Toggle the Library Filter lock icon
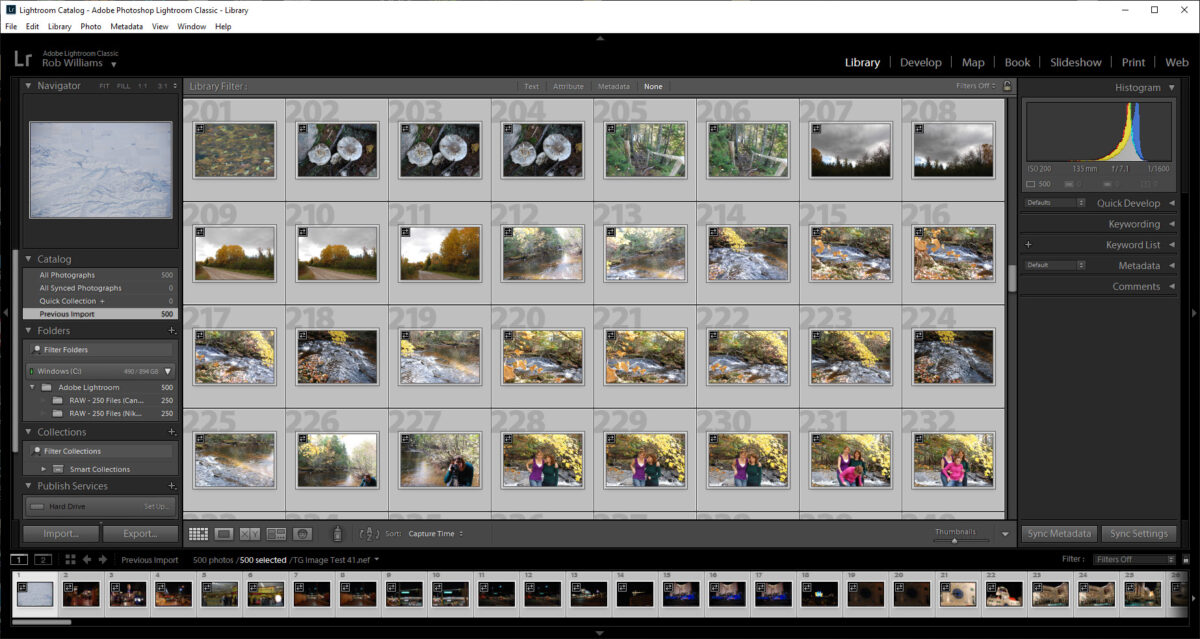This screenshot has width=1200, height=639. (1007, 87)
